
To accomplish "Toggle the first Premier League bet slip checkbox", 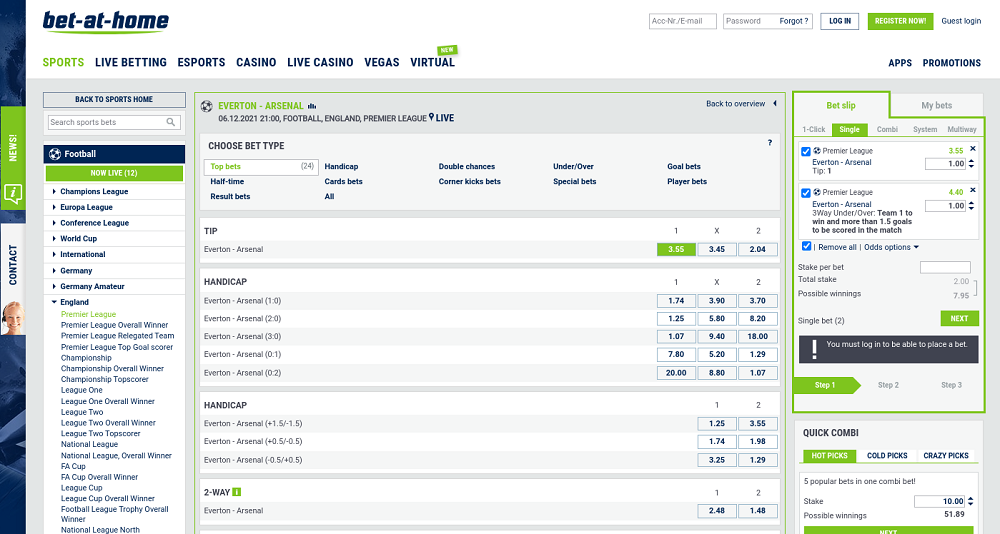I will (x=805, y=152).
